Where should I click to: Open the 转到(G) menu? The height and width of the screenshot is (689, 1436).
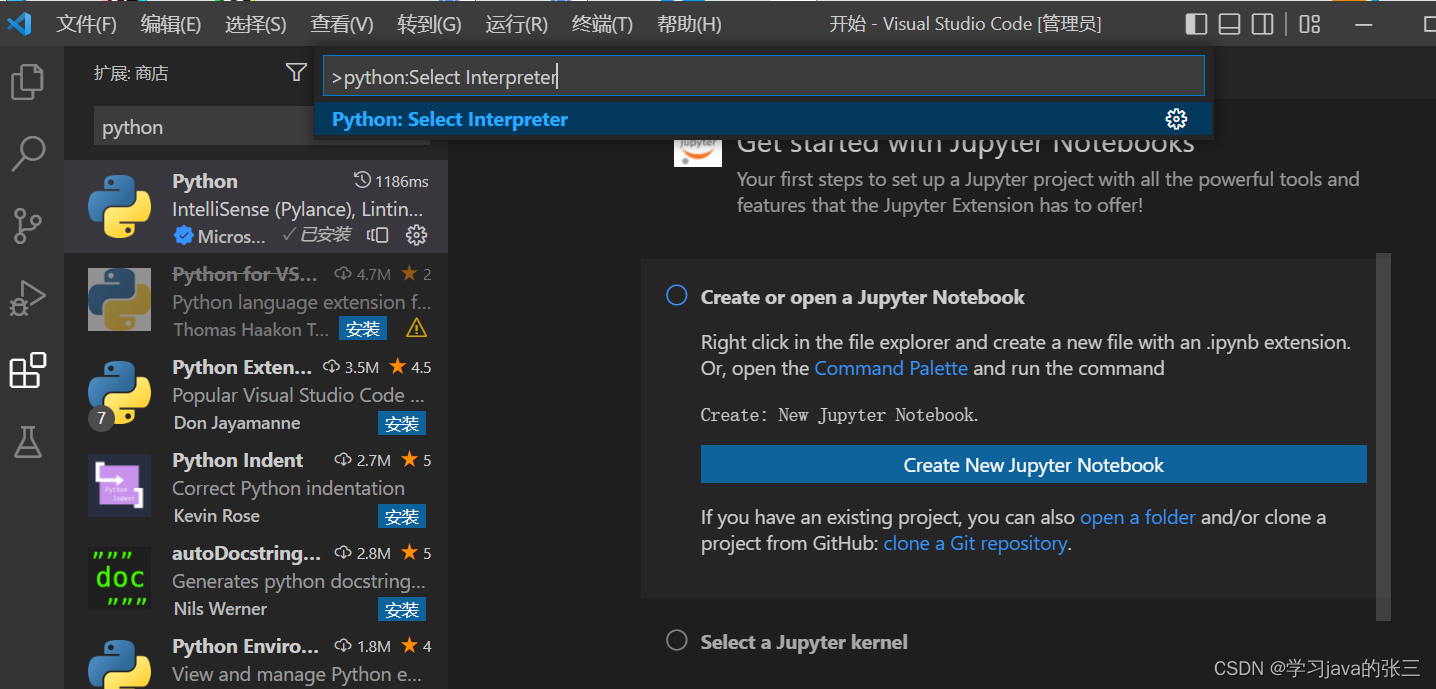pos(429,24)
